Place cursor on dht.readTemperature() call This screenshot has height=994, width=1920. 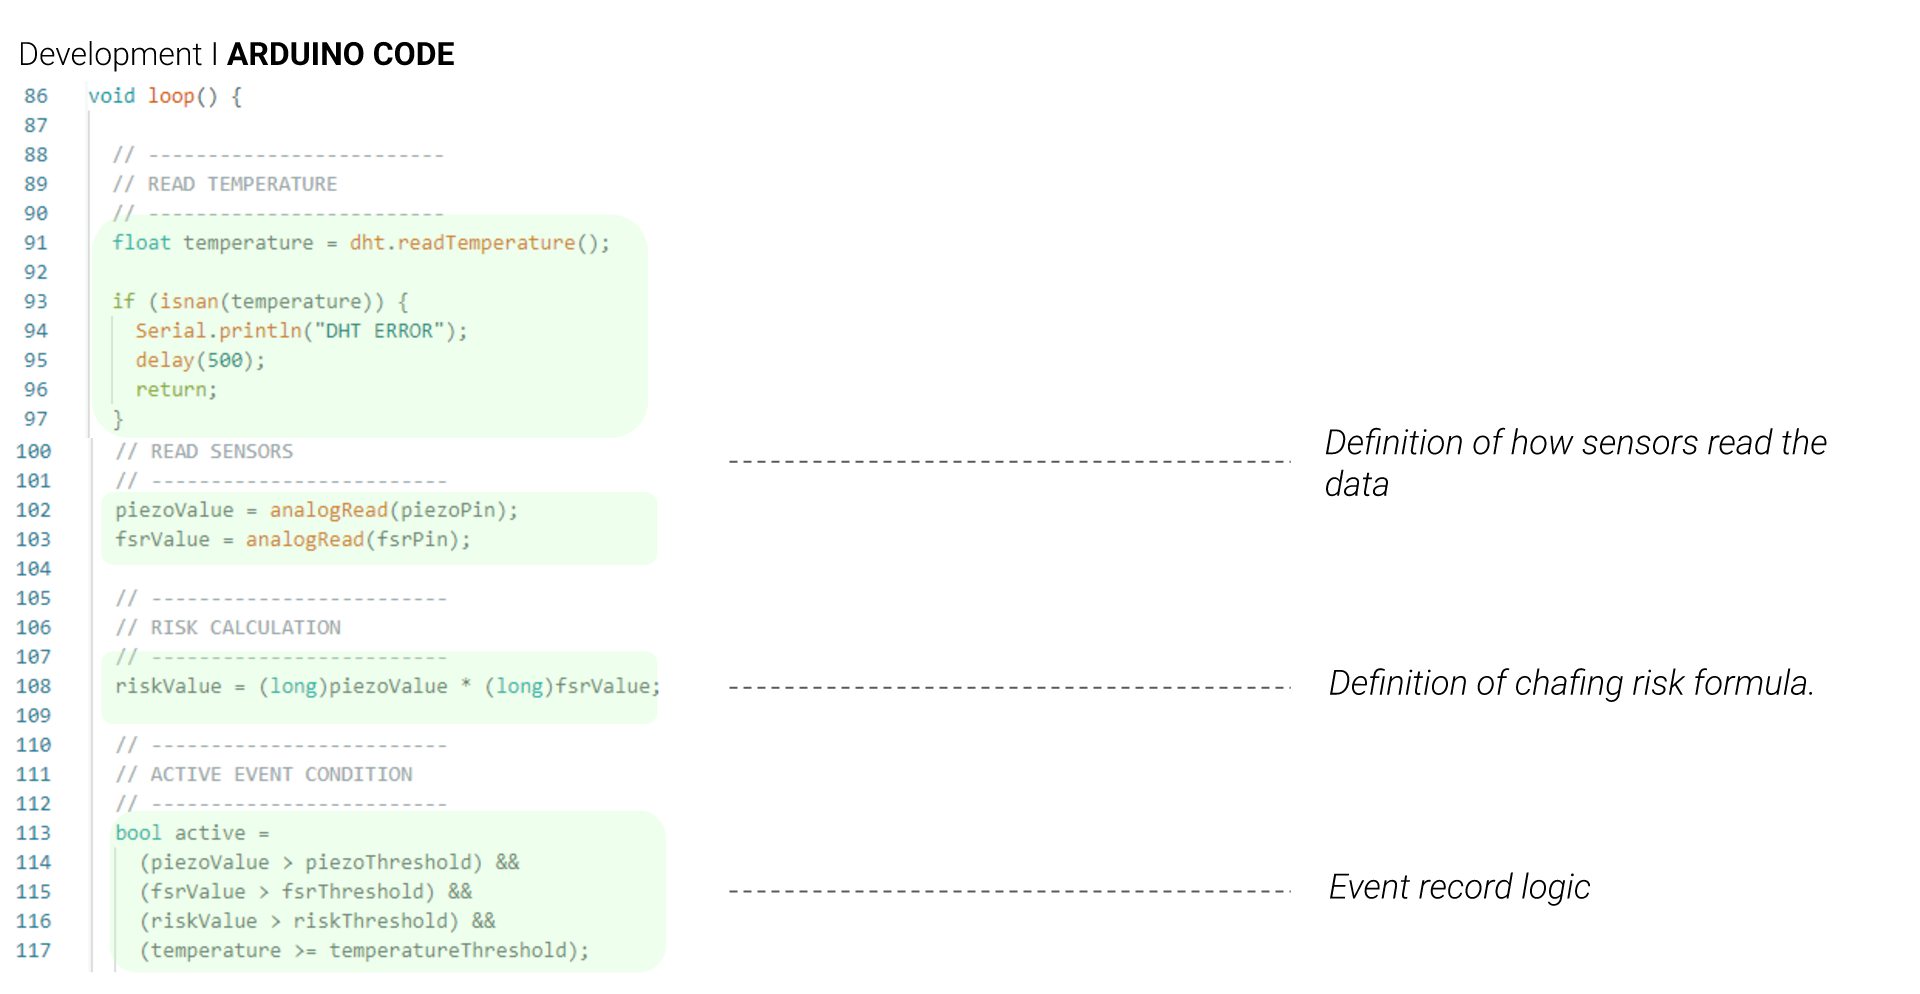pyautogui.click(x=479, y=243)
